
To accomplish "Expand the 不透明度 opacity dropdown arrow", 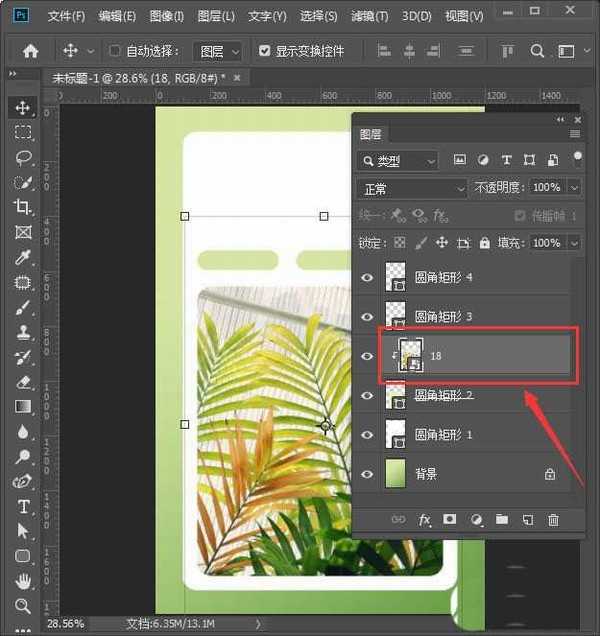I will point(574,188).
